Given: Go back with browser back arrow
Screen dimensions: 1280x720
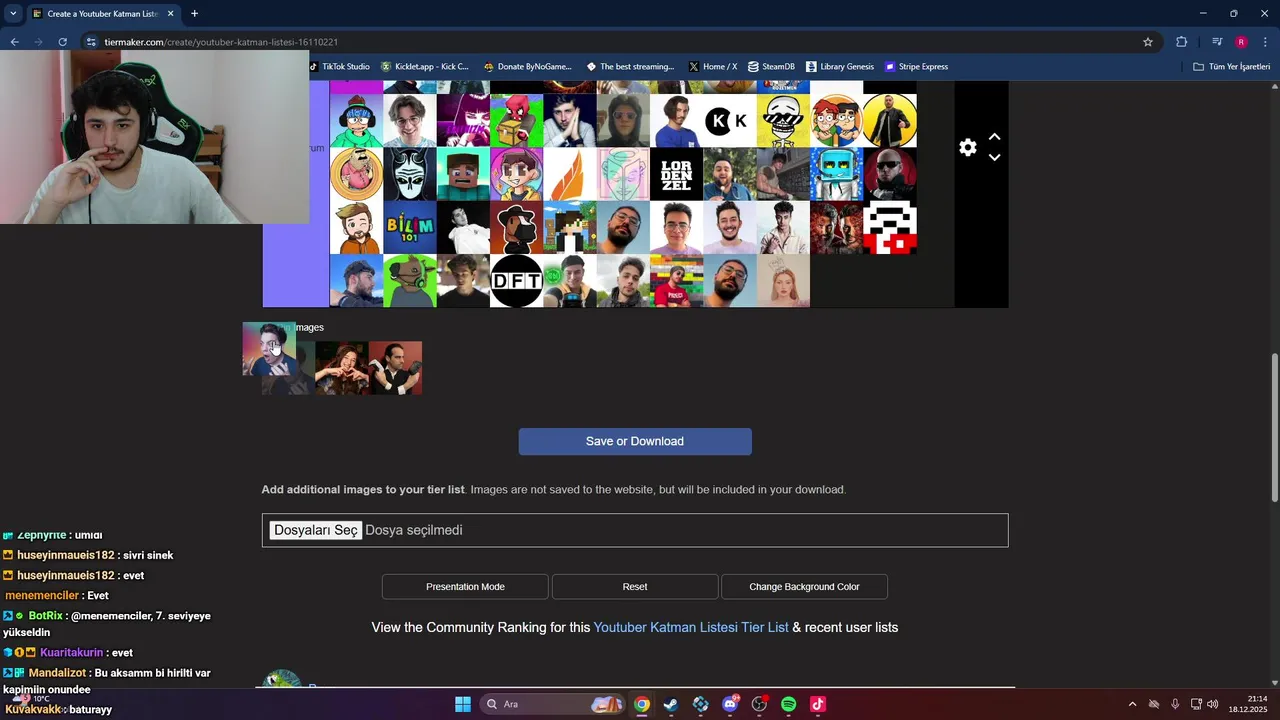Looking at the screenshot, I should [x=14, y=42].
